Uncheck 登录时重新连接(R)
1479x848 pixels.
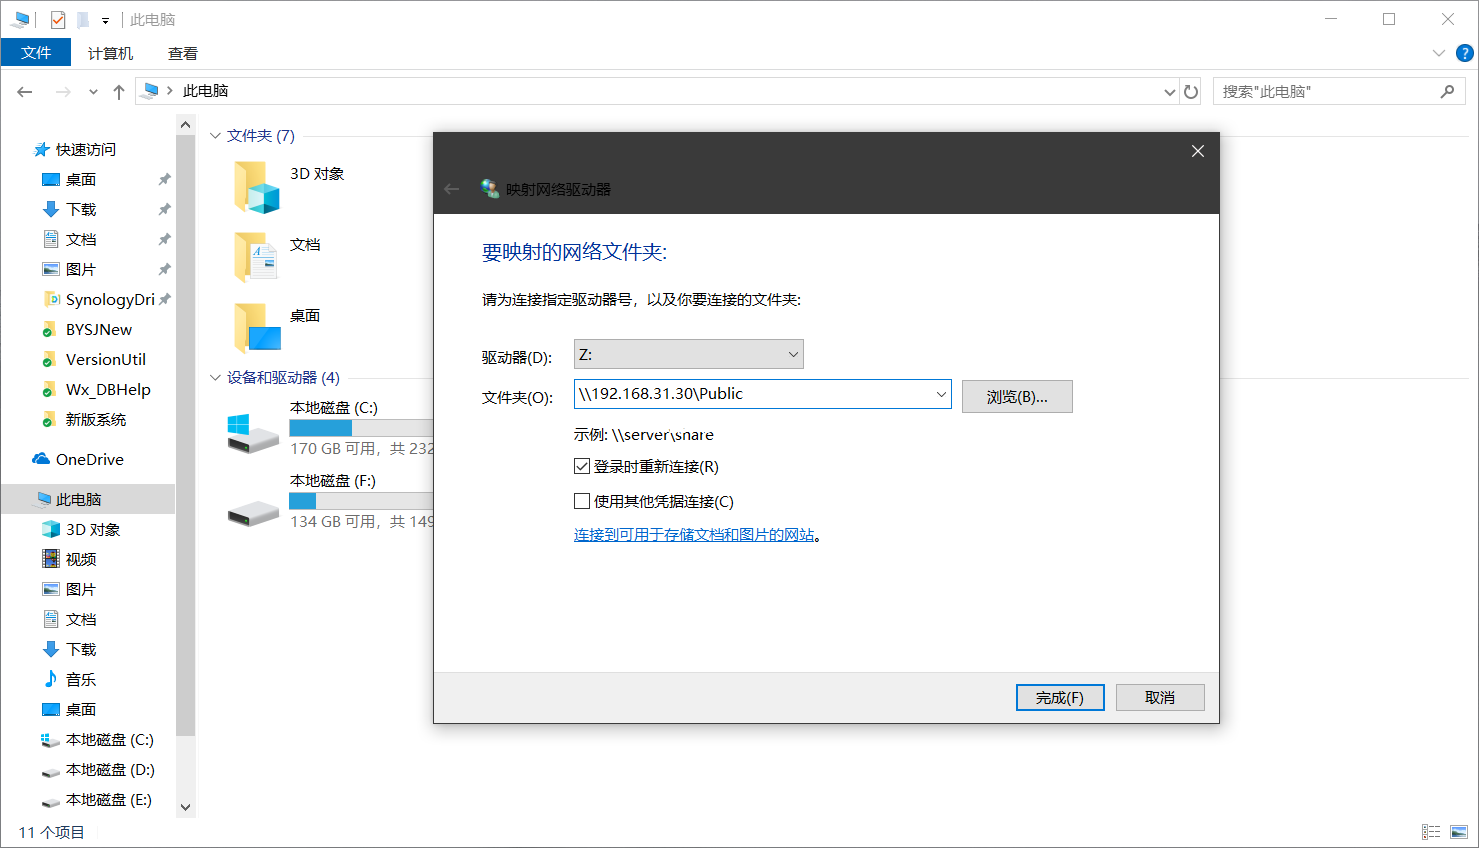tap(582, 467)
